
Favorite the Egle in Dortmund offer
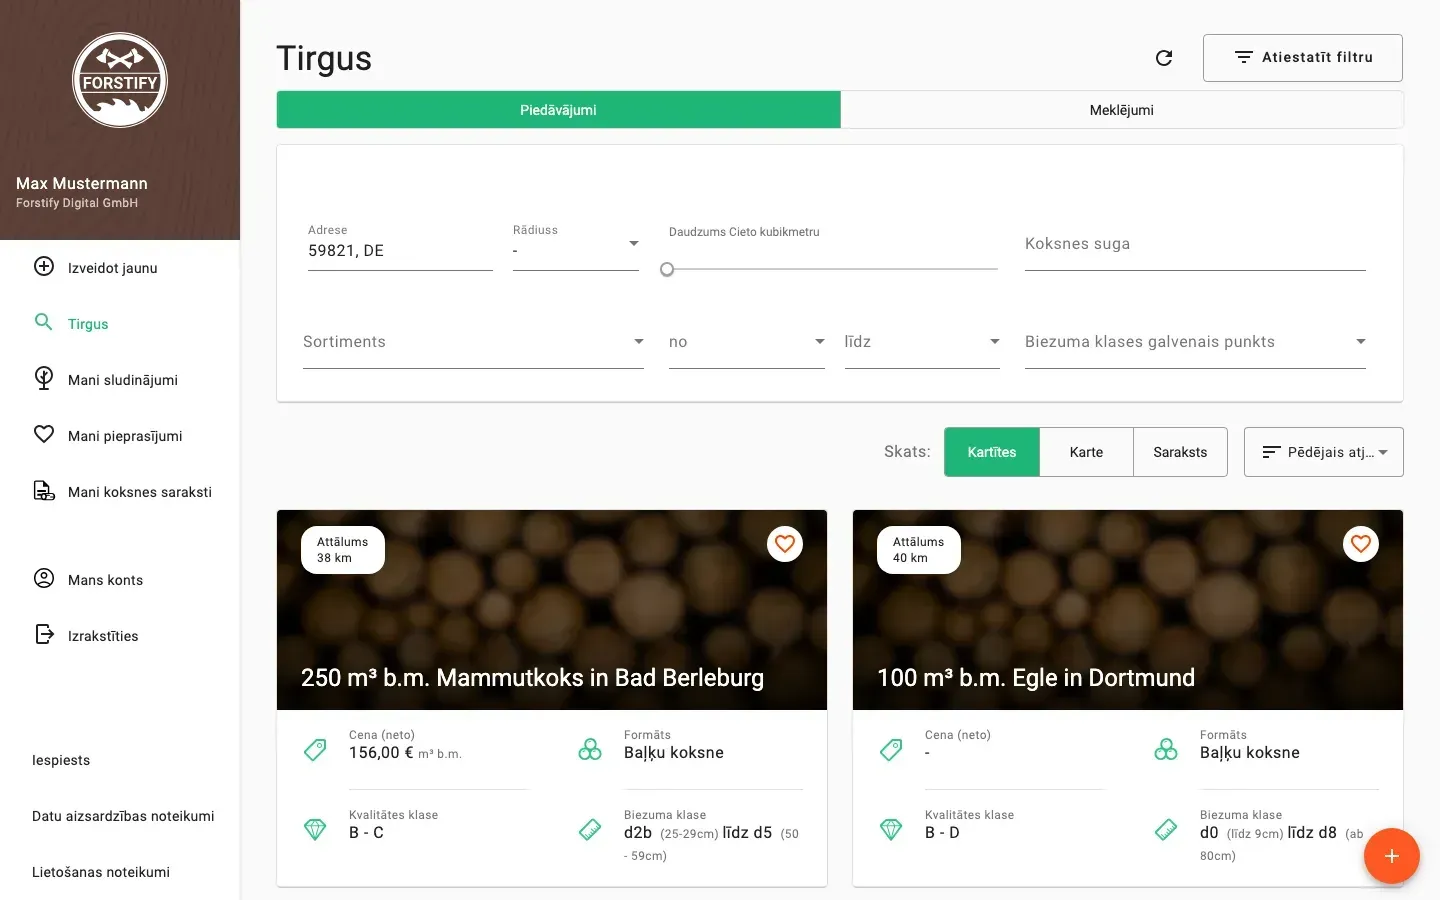[1361, 544]
